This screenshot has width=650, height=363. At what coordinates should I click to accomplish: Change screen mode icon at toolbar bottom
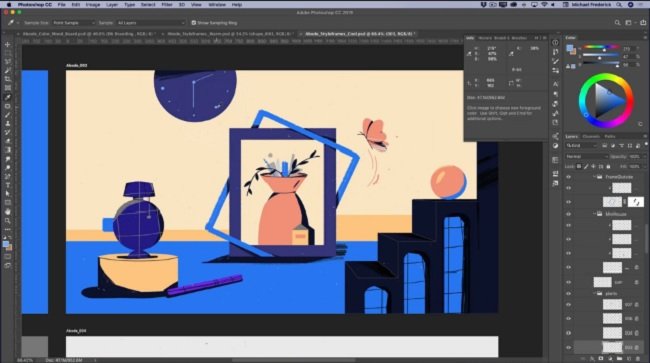[8, 266]
